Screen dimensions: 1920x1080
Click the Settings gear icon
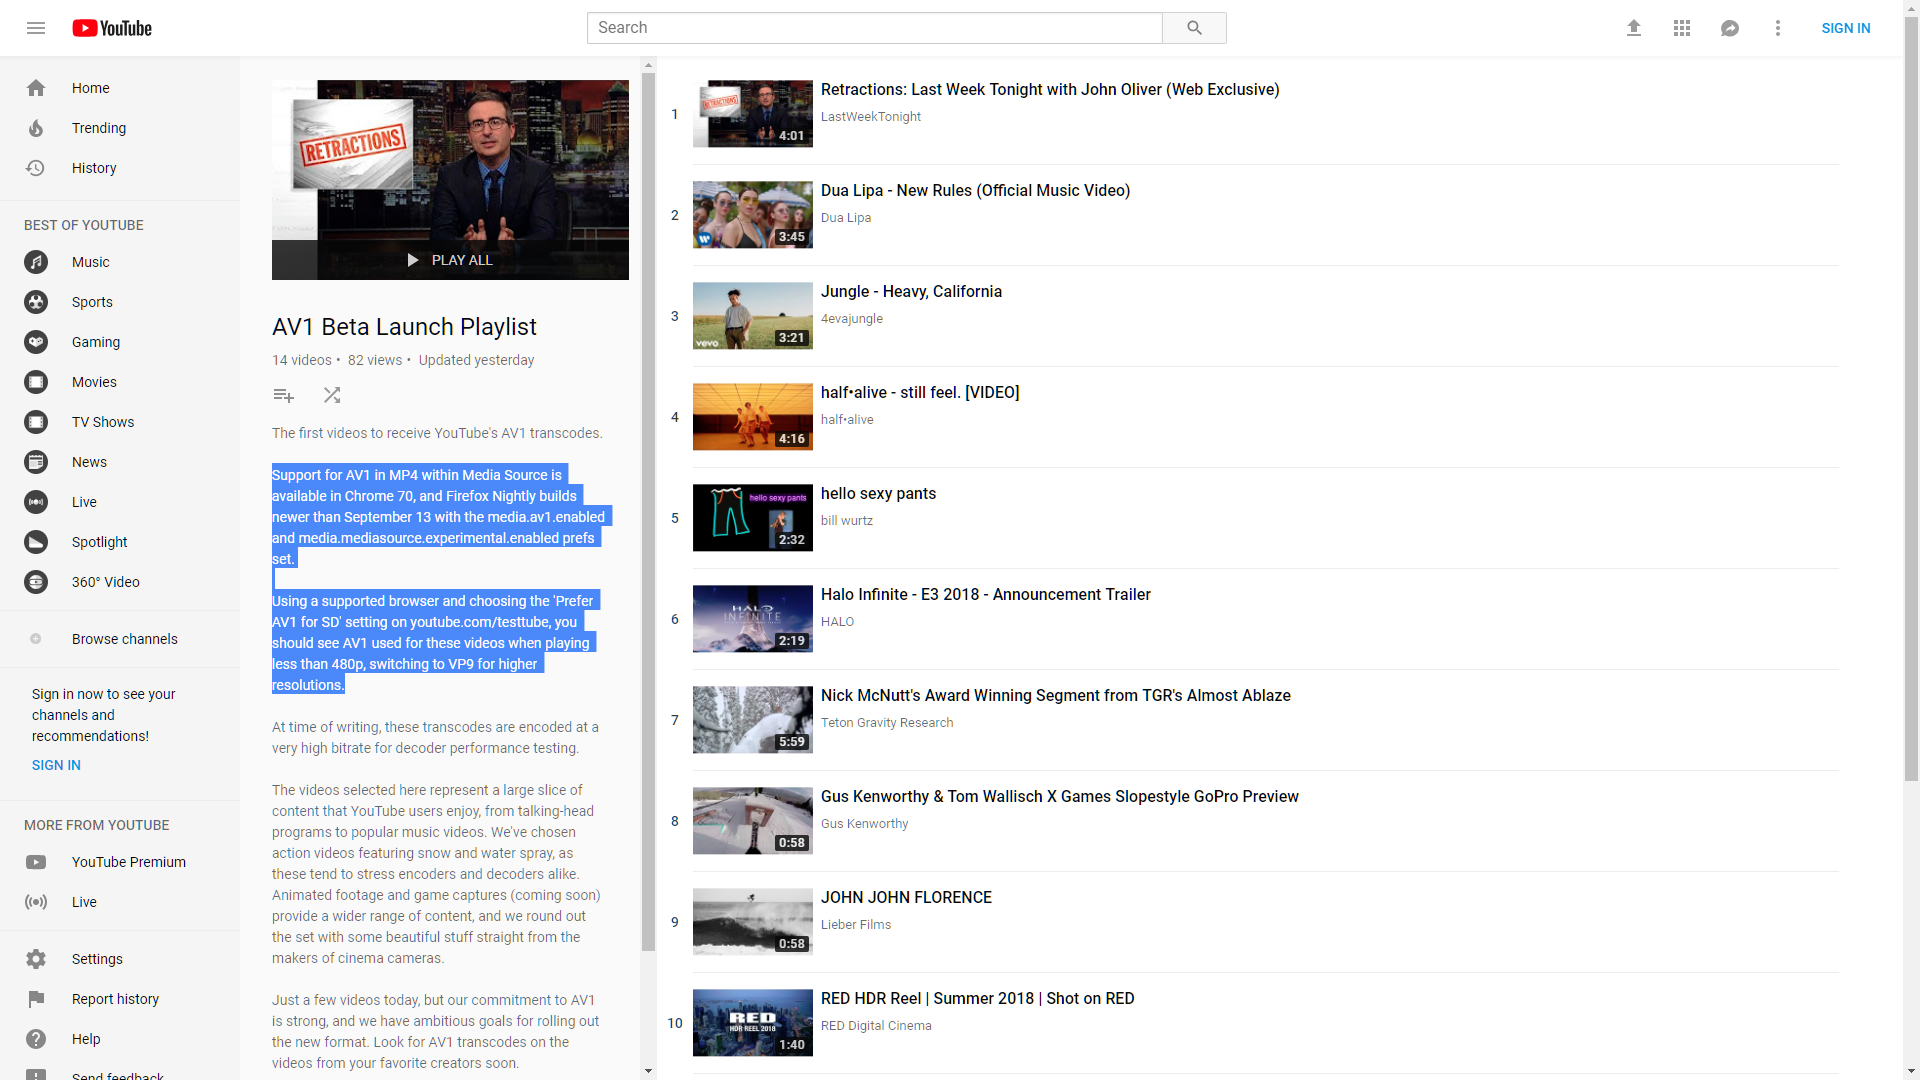[x=36, y=959]
